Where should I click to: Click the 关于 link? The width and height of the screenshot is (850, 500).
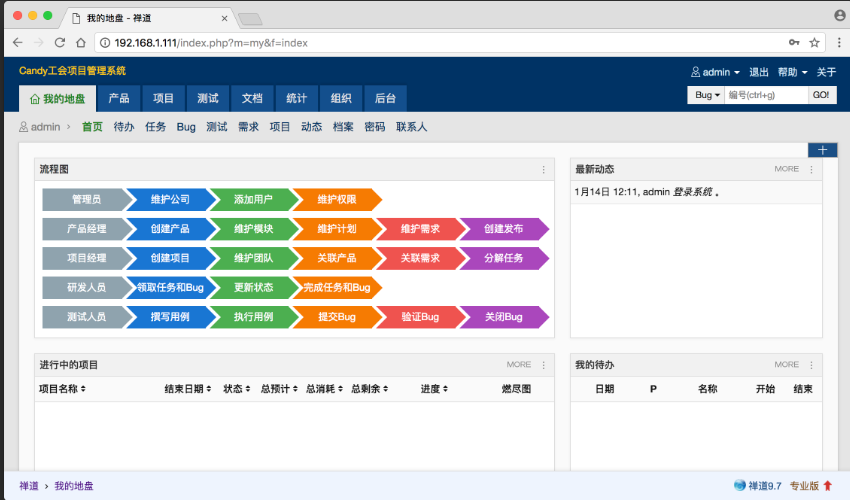(826, 72)
